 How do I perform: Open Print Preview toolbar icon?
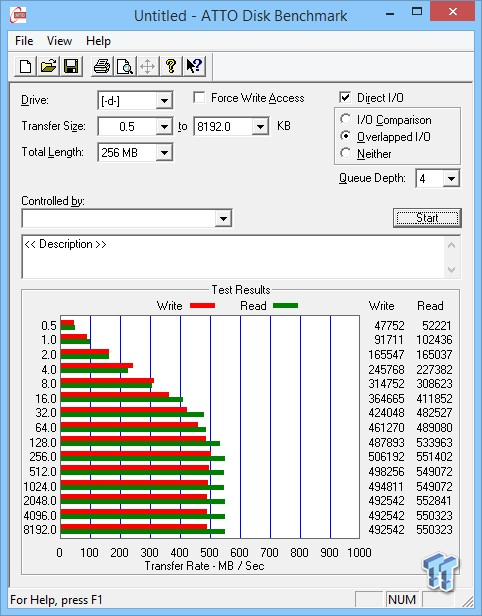(x=125, y=66)
